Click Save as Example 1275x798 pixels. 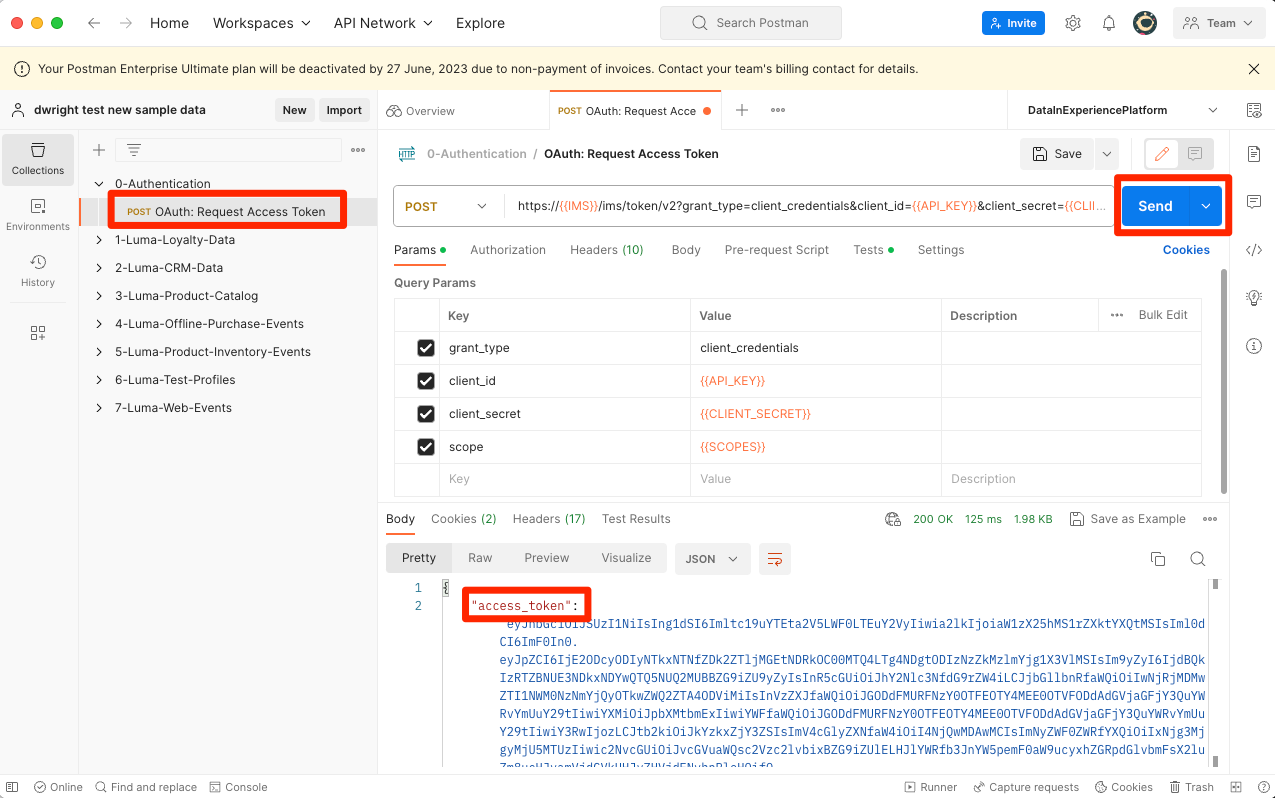click(x=1127, y=519)
